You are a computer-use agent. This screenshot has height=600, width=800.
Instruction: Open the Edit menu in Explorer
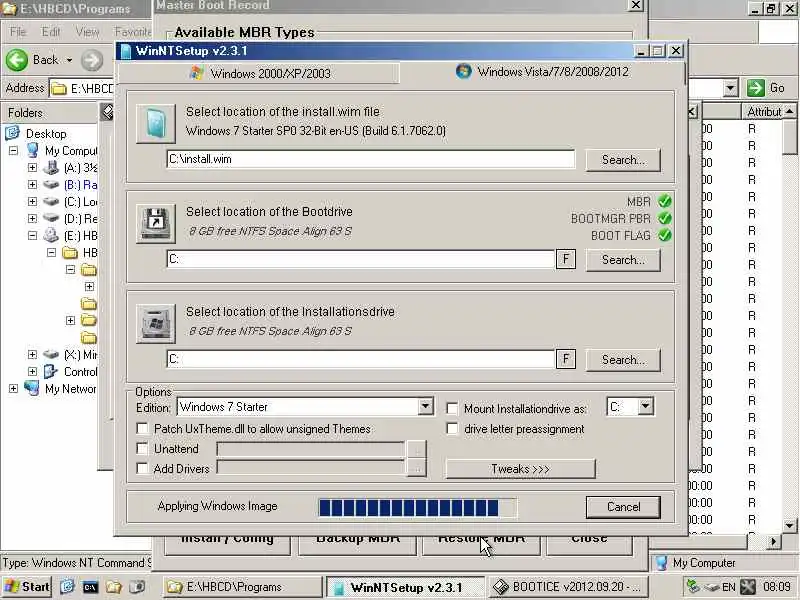coord(51,32)
